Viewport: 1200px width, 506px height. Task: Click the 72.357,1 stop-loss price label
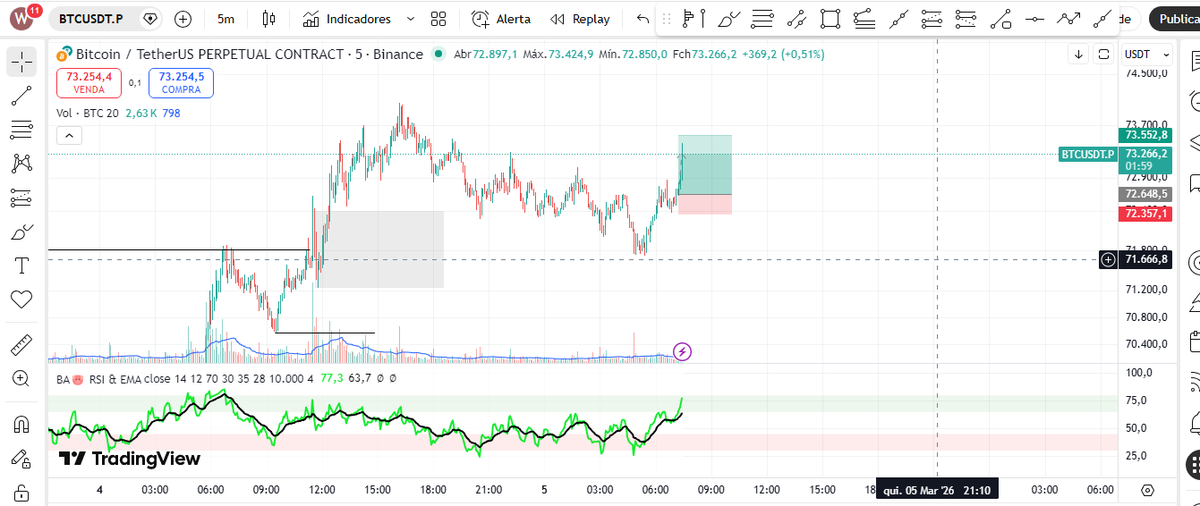[1146, 213]
